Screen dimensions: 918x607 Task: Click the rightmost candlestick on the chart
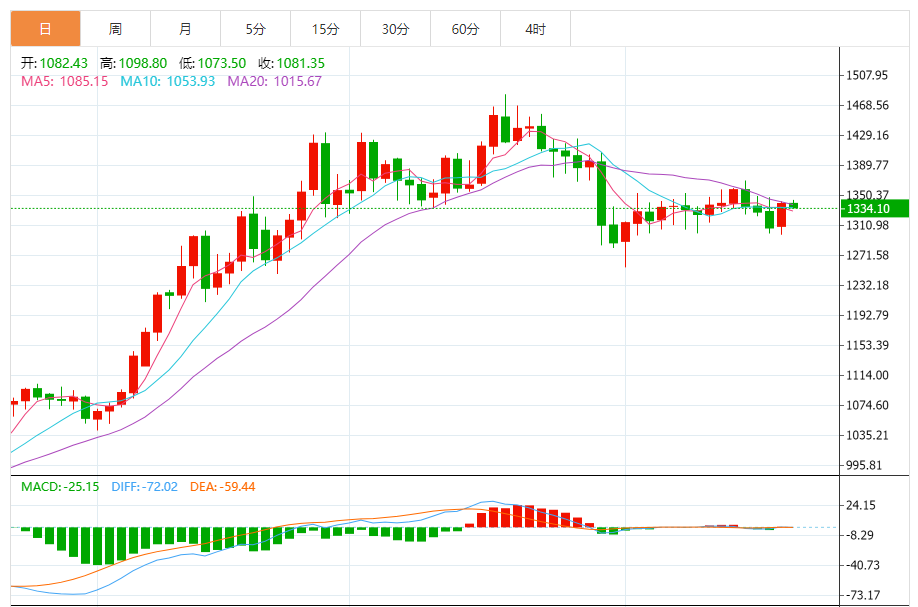[x=793, y=205]
